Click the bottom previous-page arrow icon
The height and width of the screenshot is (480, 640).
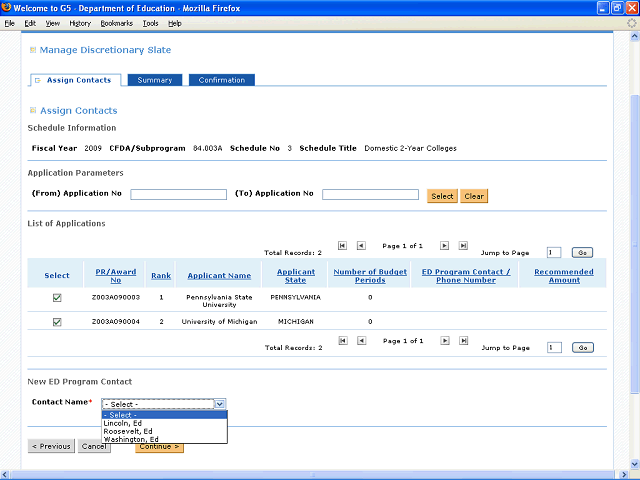coord(361,340)
